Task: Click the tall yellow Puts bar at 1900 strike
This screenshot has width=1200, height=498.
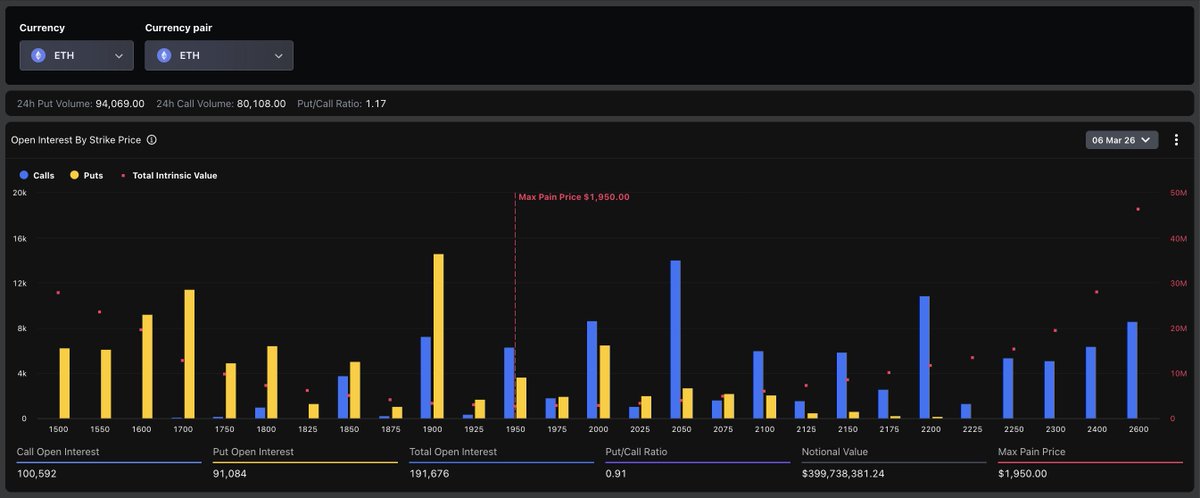Action: [438, 335]
